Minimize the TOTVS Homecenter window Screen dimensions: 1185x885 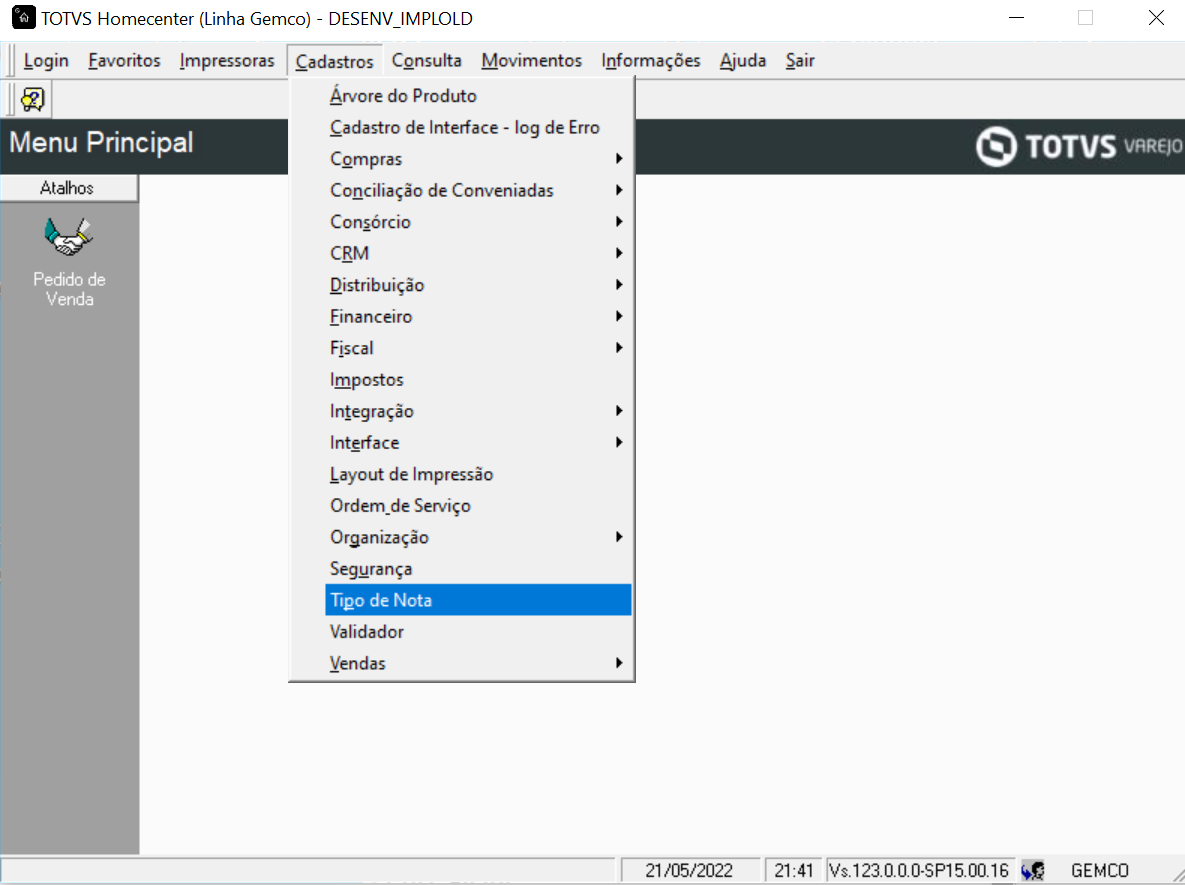[x=1016, y=17]
